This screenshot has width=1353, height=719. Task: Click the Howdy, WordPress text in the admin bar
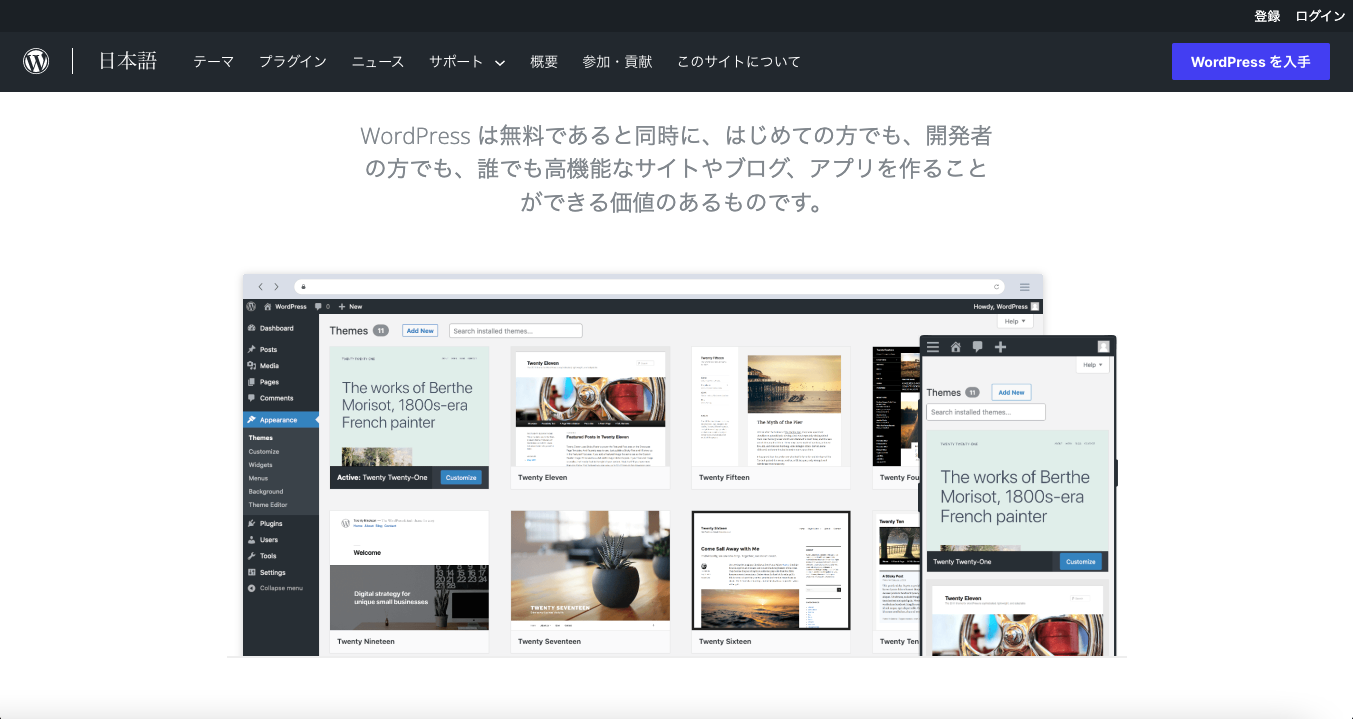(1000, 306)
